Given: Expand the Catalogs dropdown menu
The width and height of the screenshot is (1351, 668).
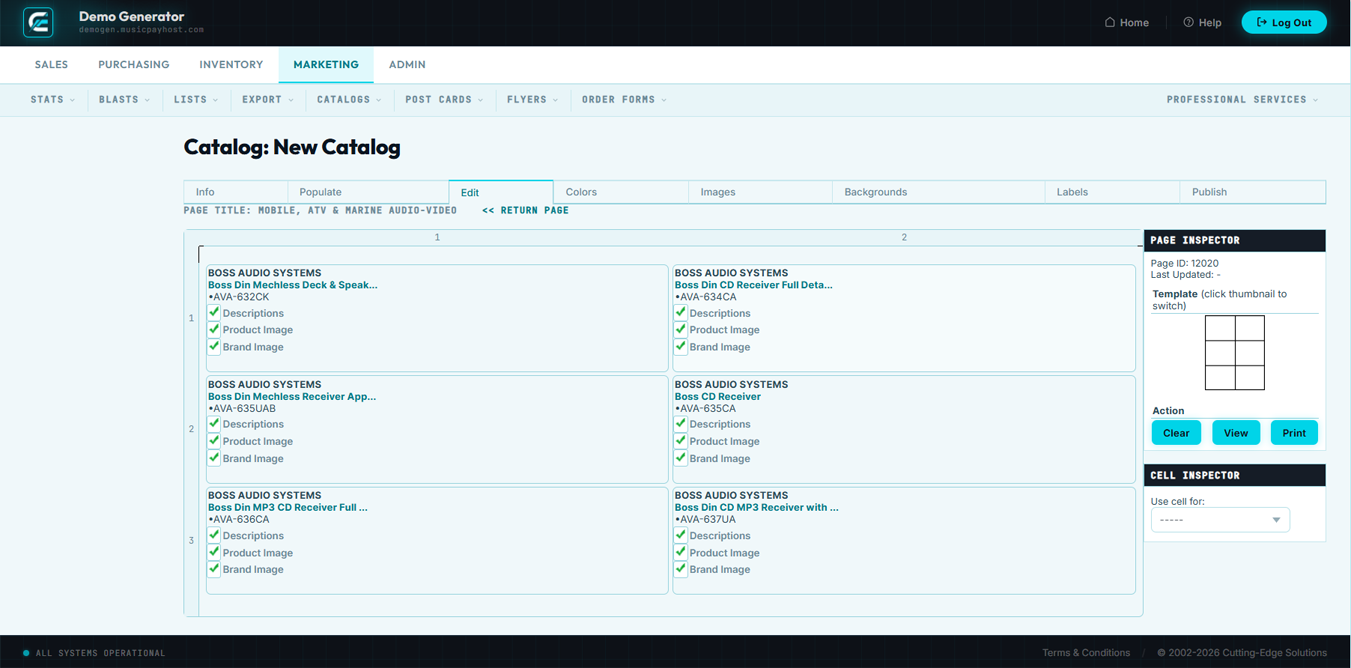Looking at the screenshot, I should (x=349, y=100).
